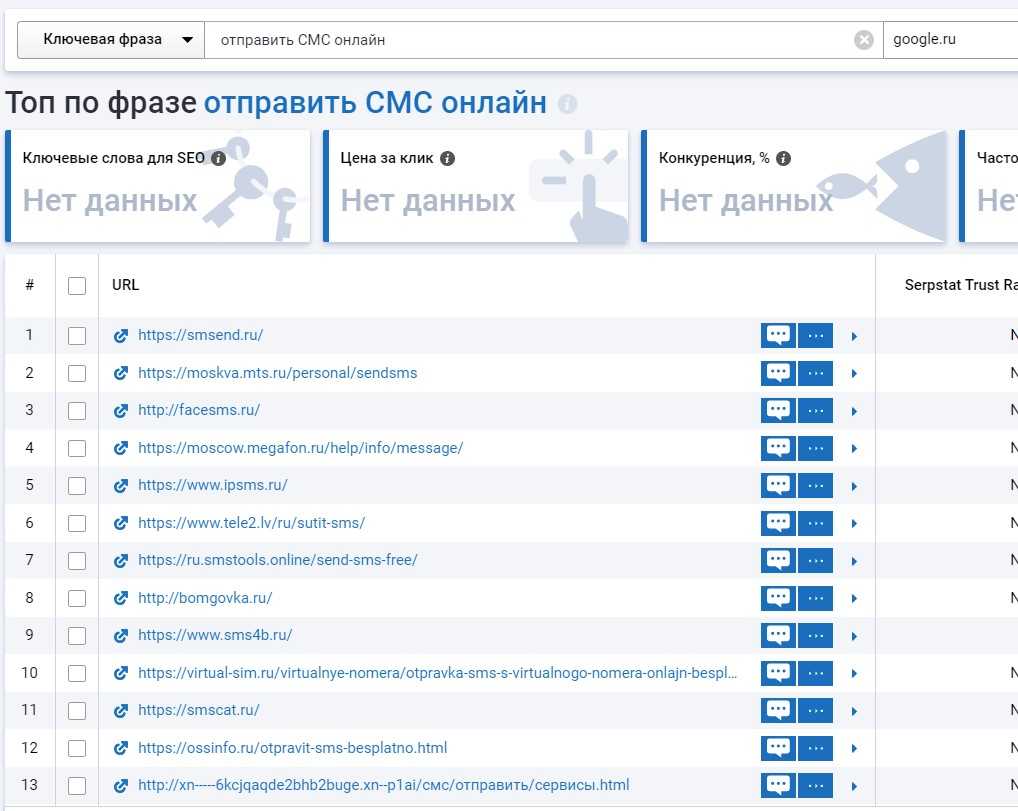
Task: Open the three-dots menu for facesms.ru row
Action: pos(815,411)
